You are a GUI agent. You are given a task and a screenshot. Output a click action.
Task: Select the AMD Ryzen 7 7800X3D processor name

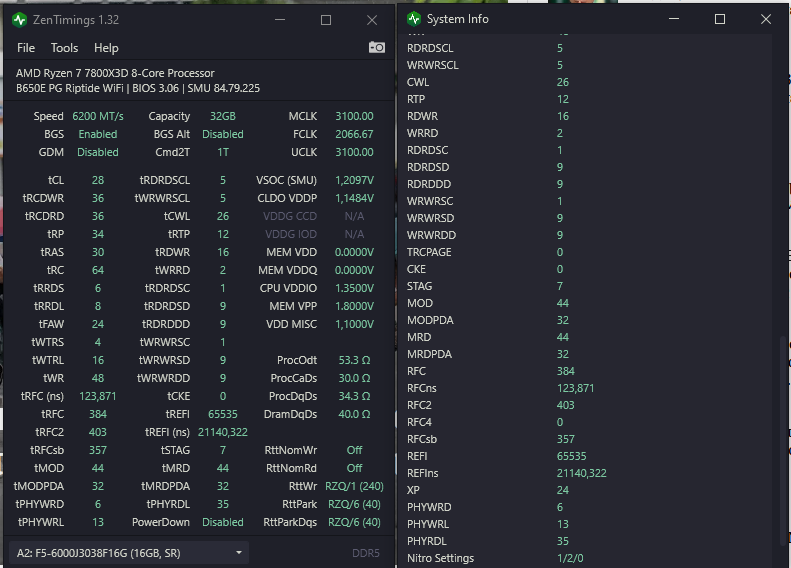tap(115, 73)
